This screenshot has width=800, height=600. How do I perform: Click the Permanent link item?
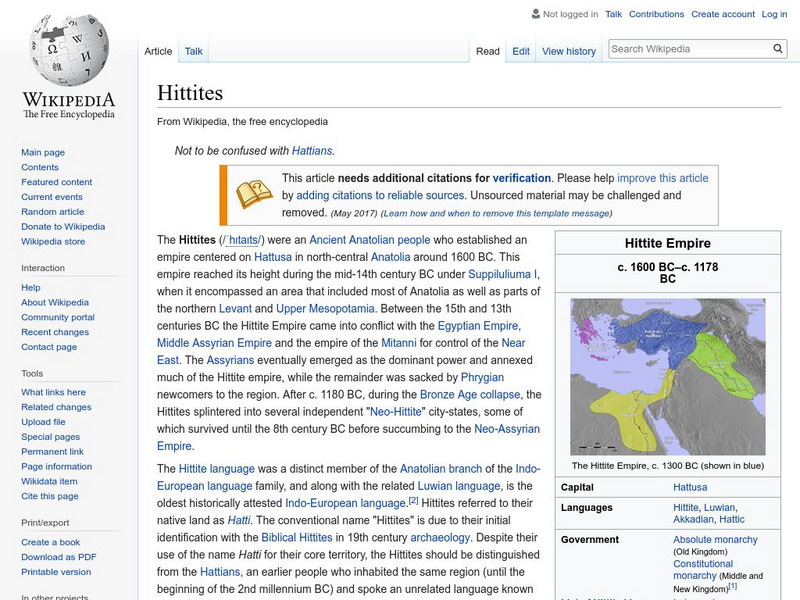(x=52, y=451)
